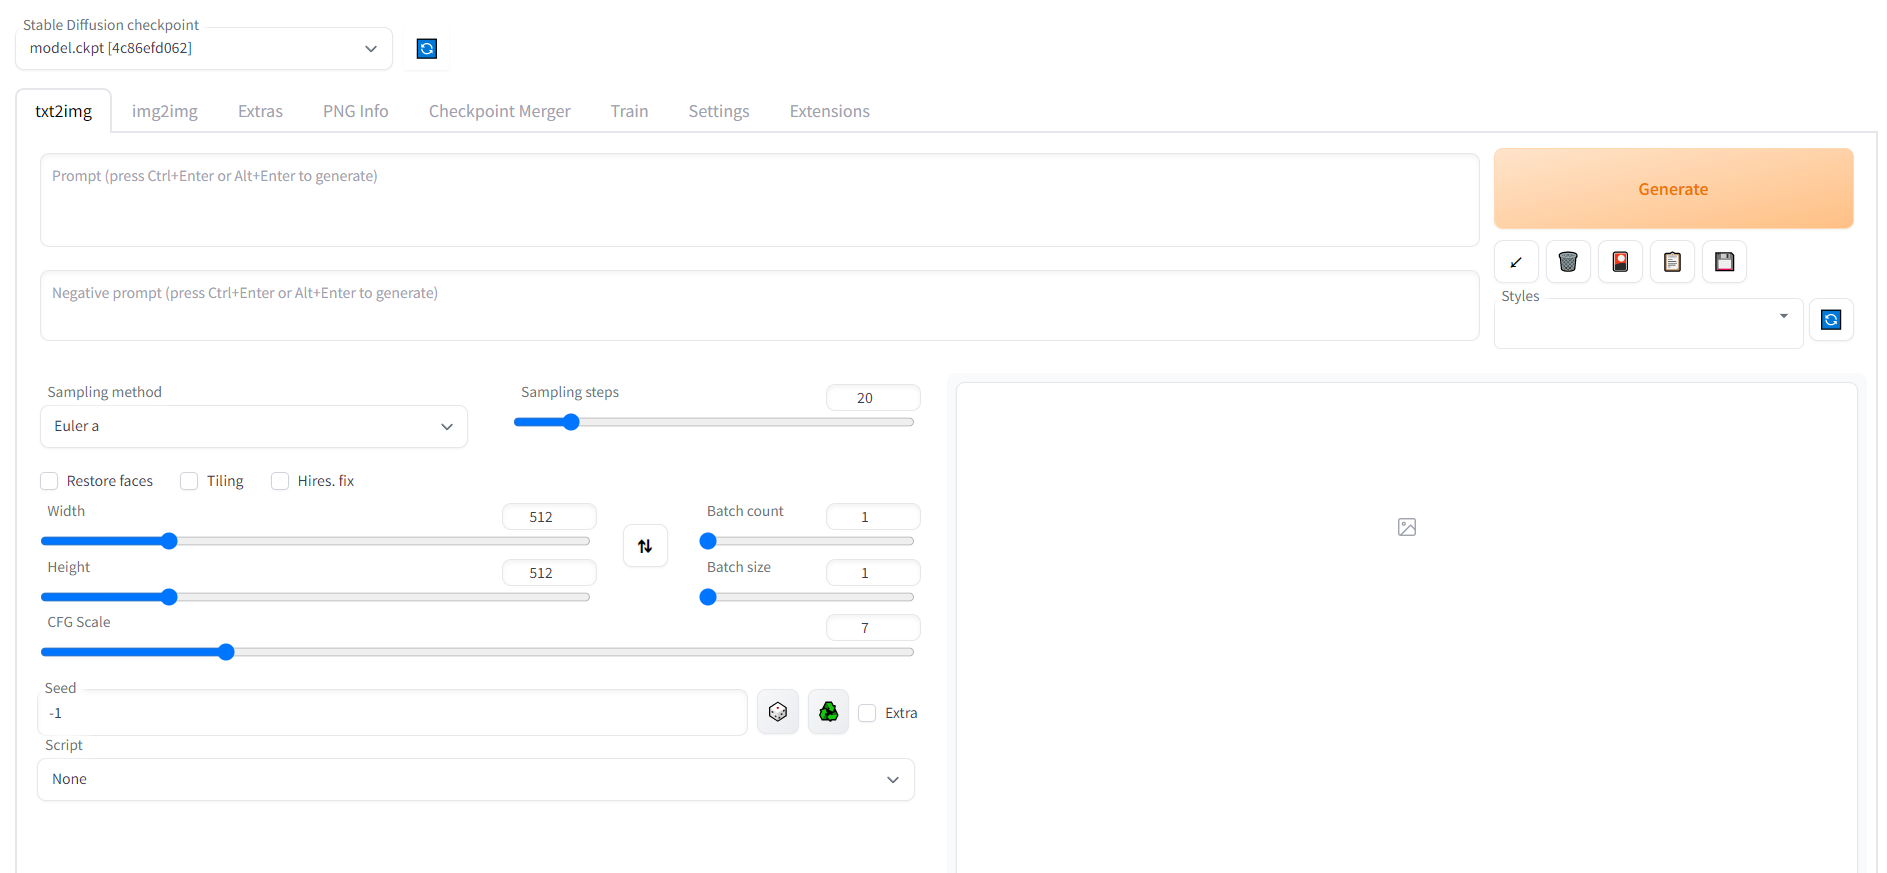Viewport: 1887px width, 873px height.
Task: Switch to the txt2img tab
Action: [64, 111]
